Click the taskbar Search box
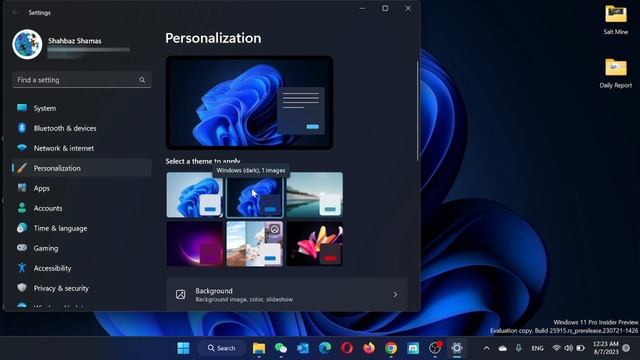This screenshot has height=360, width=640. pos(222,348)
